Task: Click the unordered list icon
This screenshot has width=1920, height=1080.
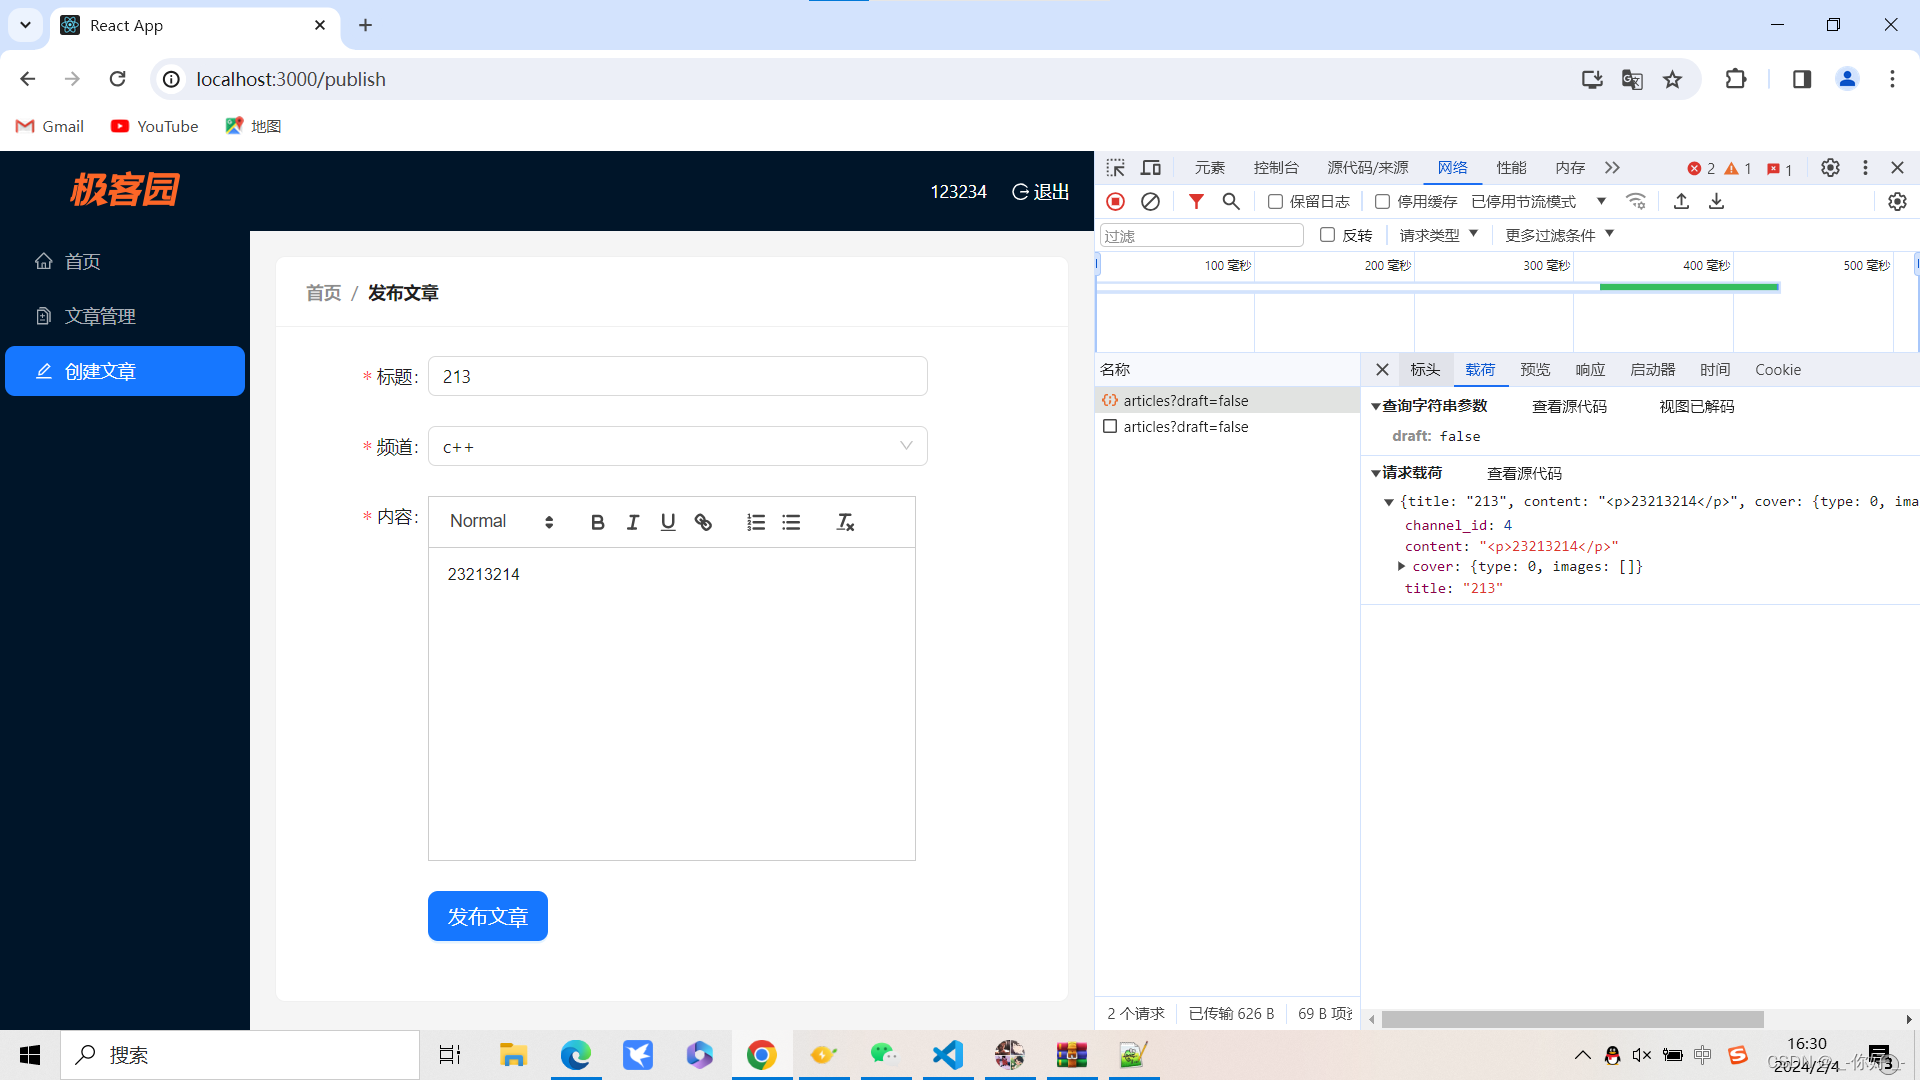Action: point(791,521)
